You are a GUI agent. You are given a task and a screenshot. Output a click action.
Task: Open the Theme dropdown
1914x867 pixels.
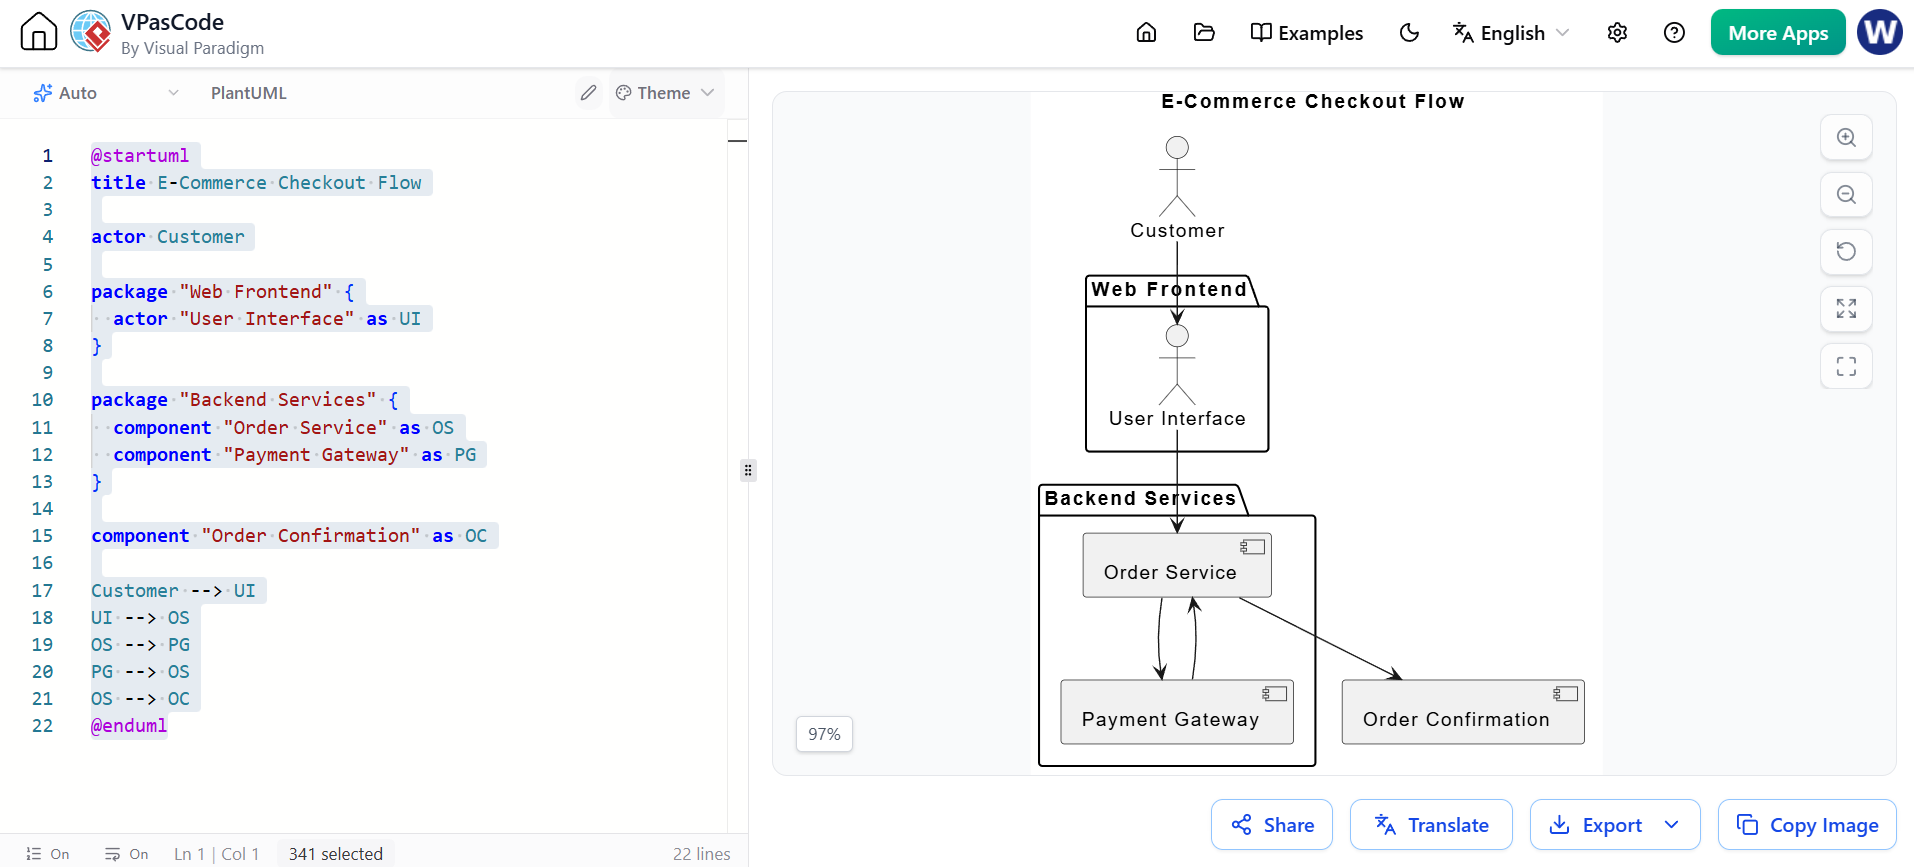pyautogui.click(x=665, y=93)
